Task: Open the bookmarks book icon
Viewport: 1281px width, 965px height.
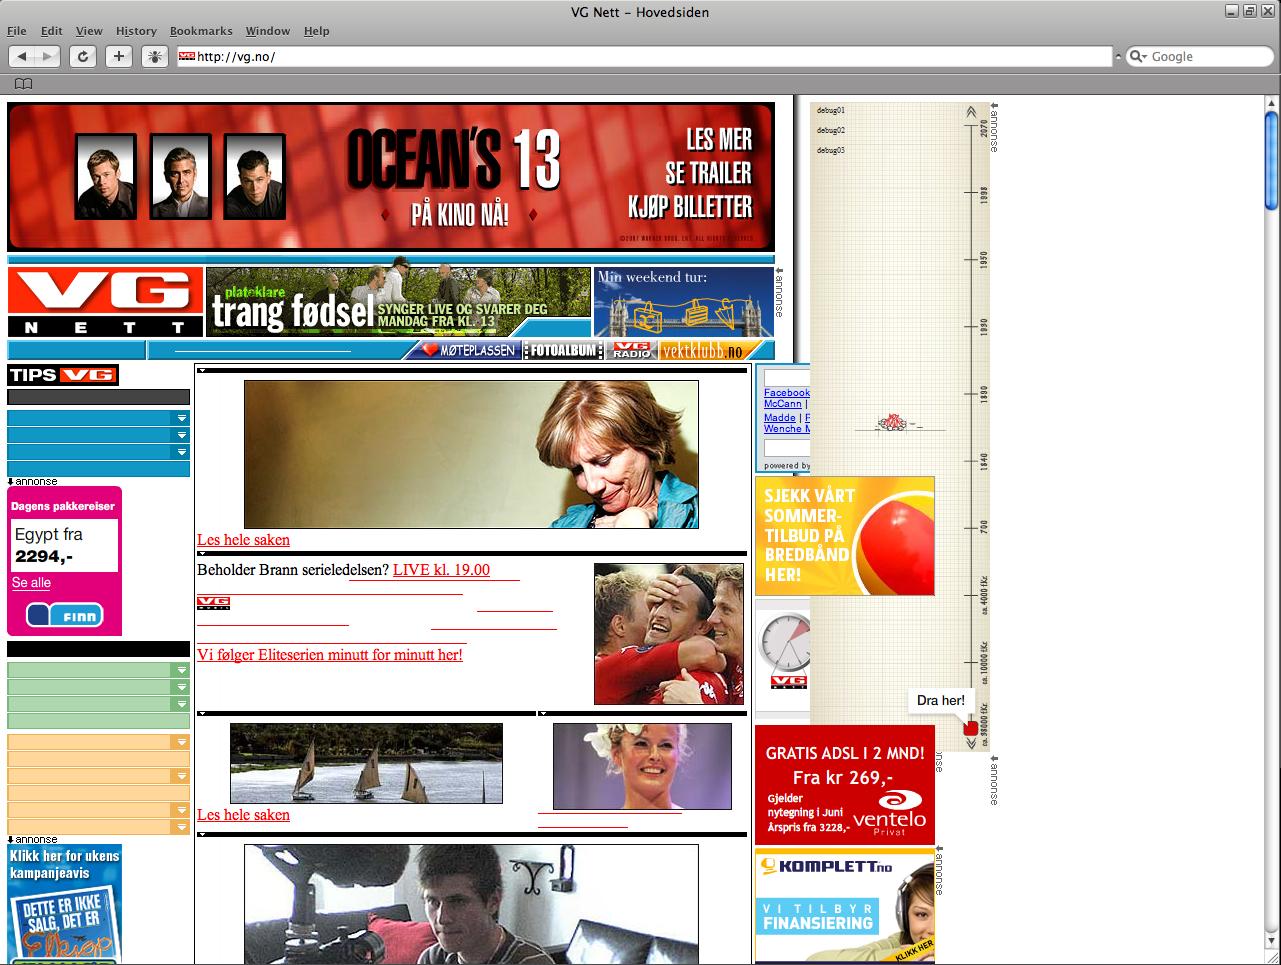Action: pos(23,84)
